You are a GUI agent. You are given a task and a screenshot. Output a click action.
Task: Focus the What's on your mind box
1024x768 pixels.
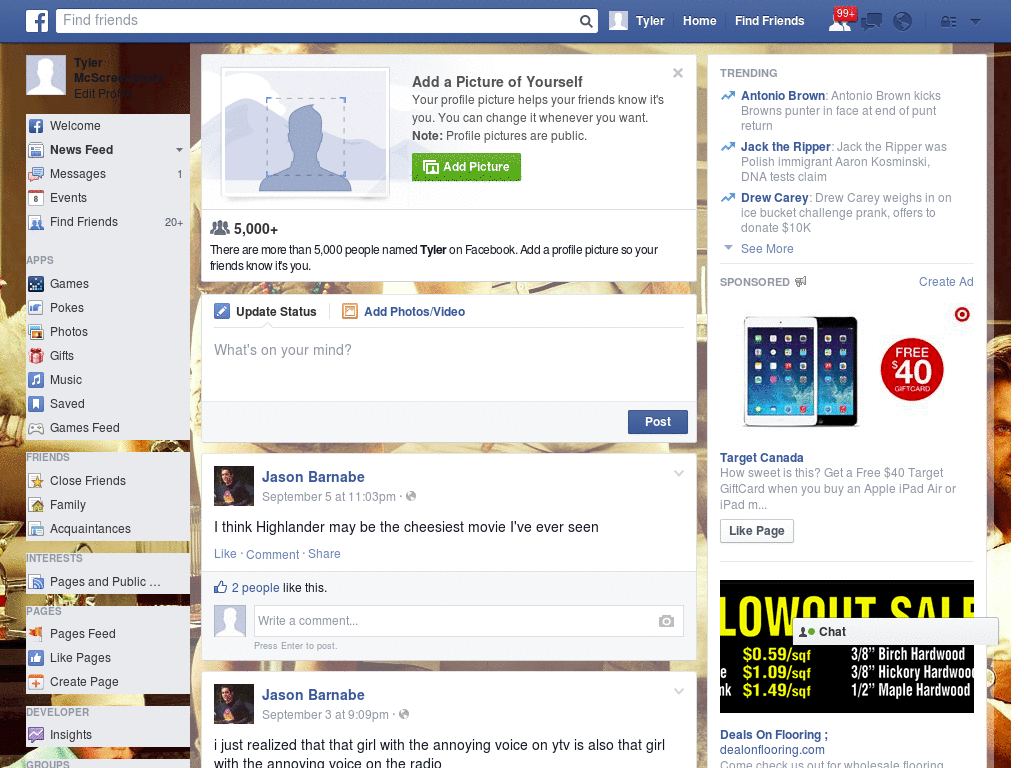click(449, 366)
